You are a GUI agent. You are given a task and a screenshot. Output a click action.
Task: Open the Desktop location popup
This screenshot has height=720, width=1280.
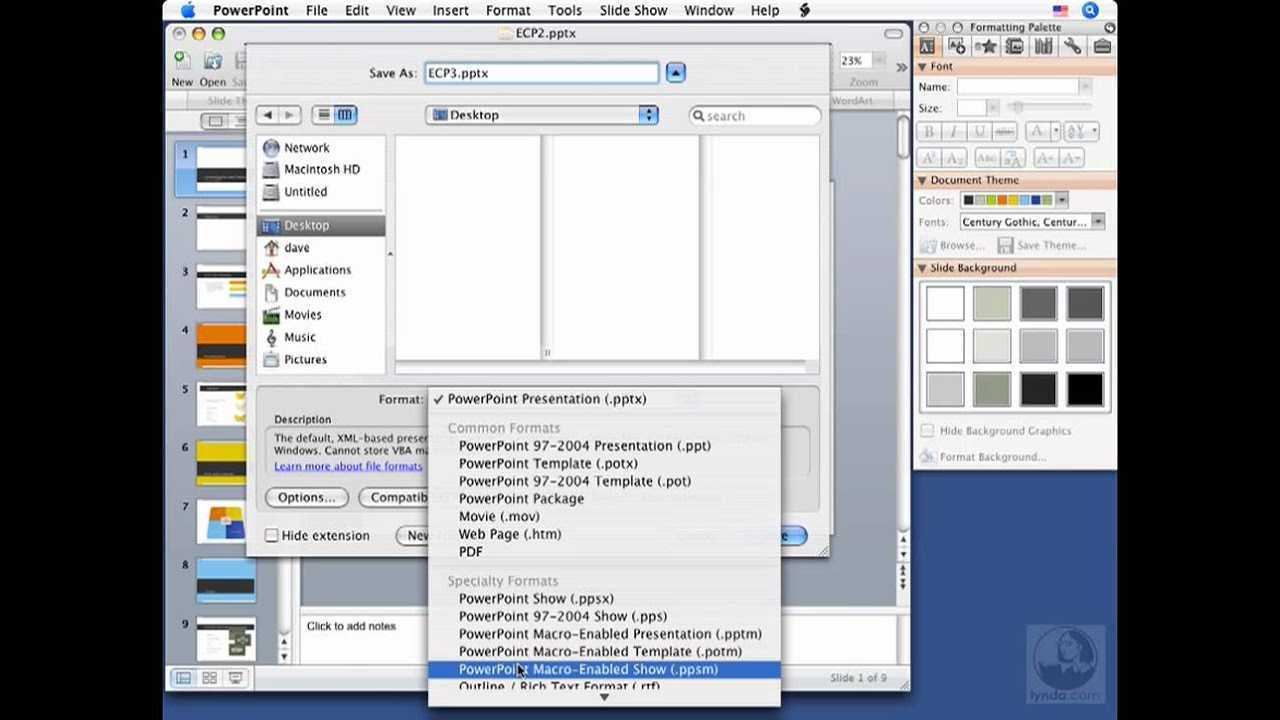(x=542, y=115)
